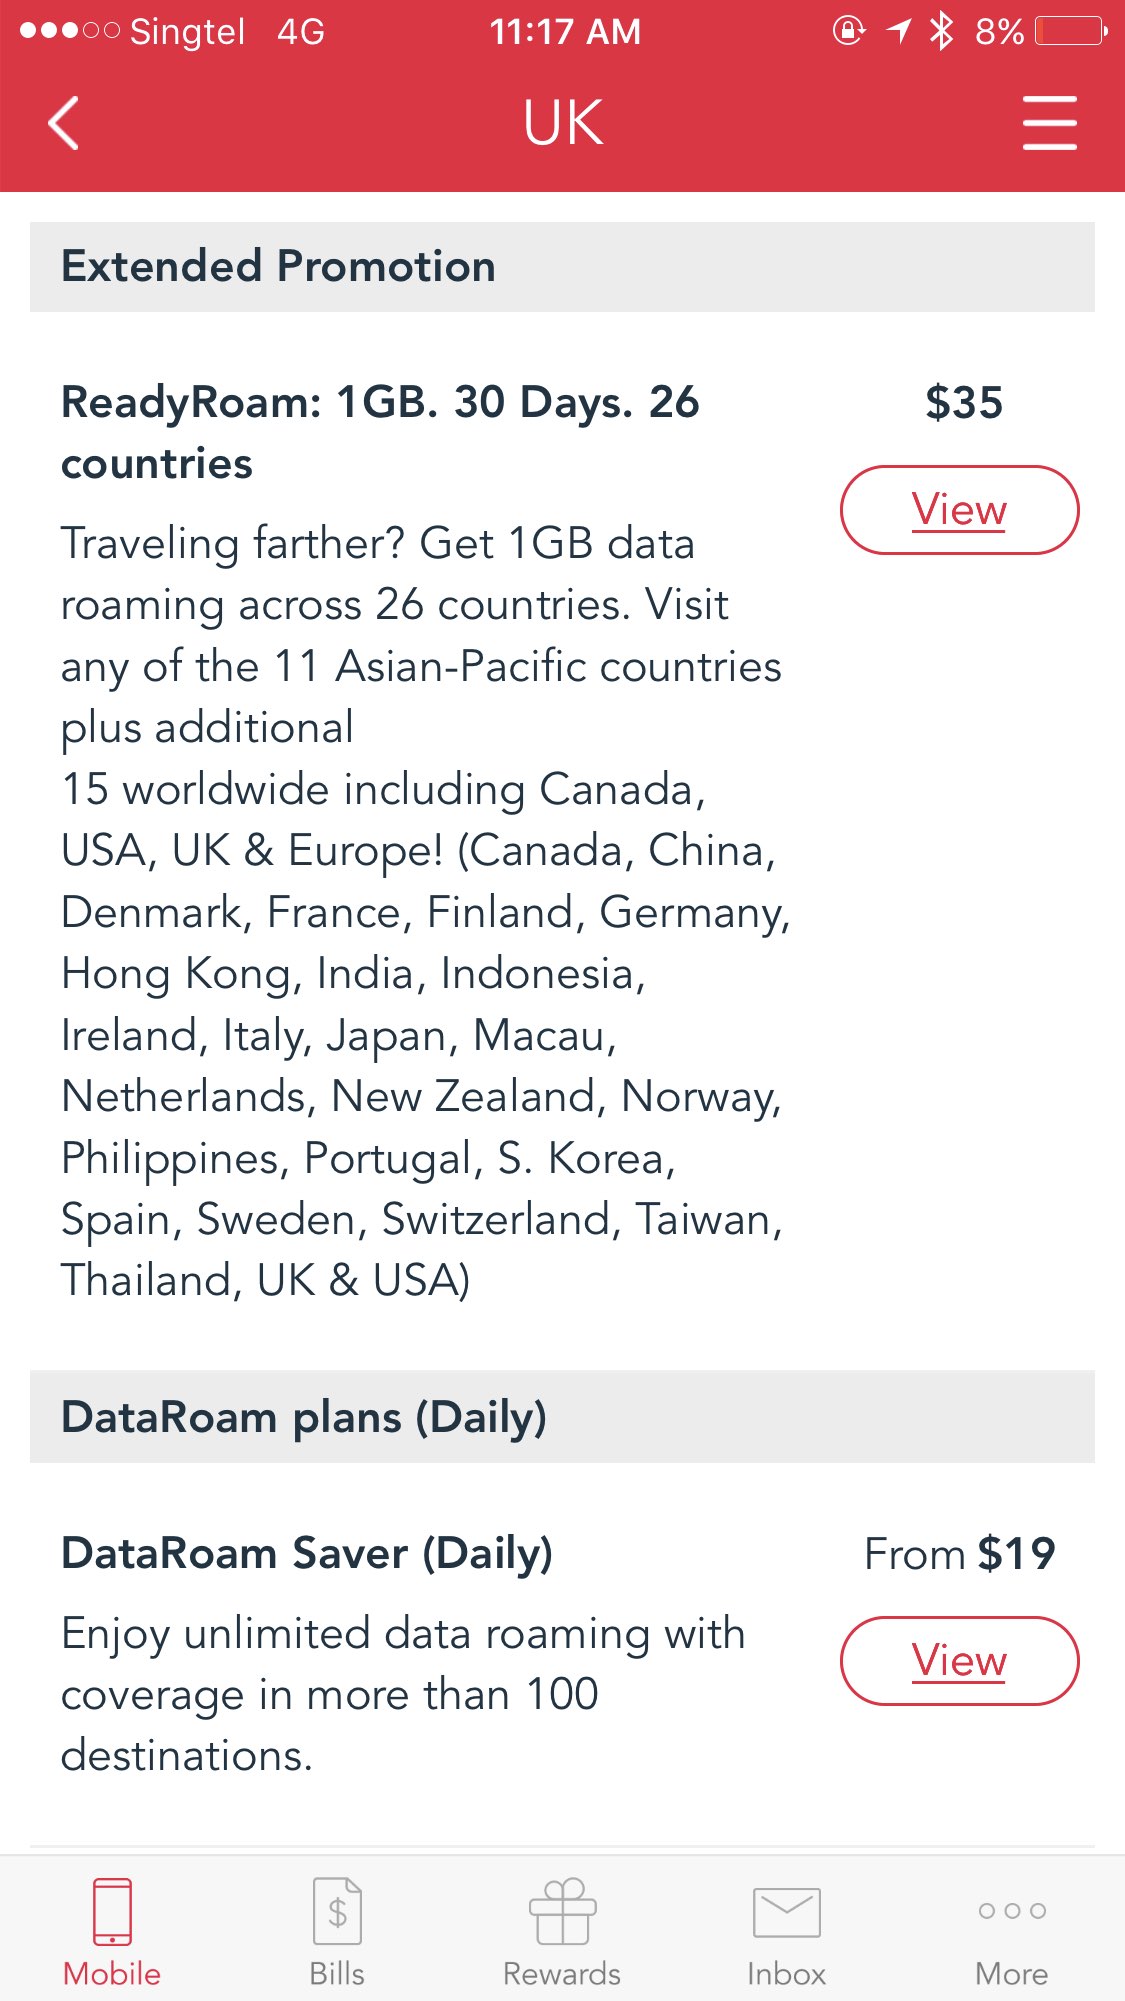Select the Rewards tab label
The height and width of the screenshot is (2001, 1125).
pyautogui.click(x=562, y=1974)
